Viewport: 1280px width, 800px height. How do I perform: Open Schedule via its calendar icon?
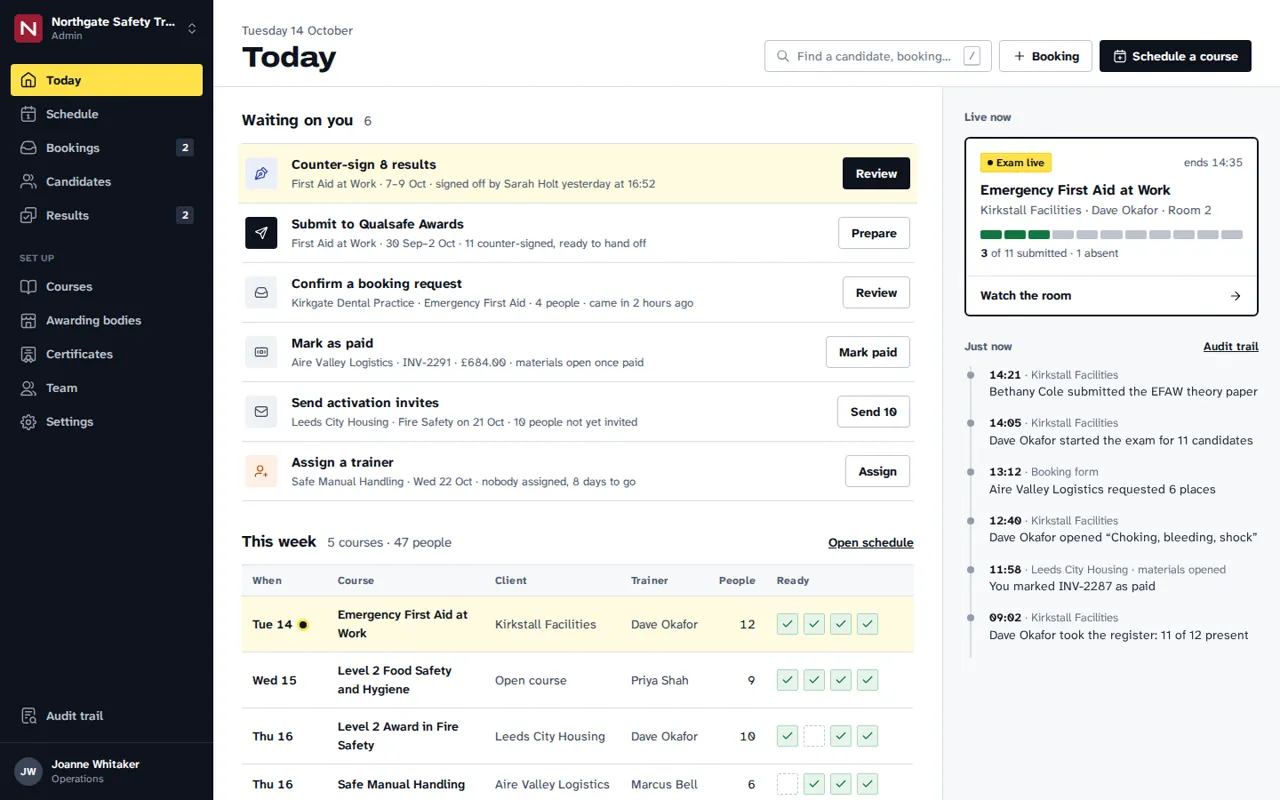pyautogui.click(x=28, y=114)
